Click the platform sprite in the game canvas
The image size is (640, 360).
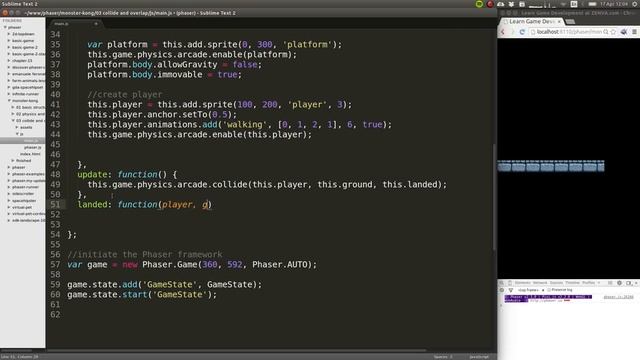coord(551,166)
